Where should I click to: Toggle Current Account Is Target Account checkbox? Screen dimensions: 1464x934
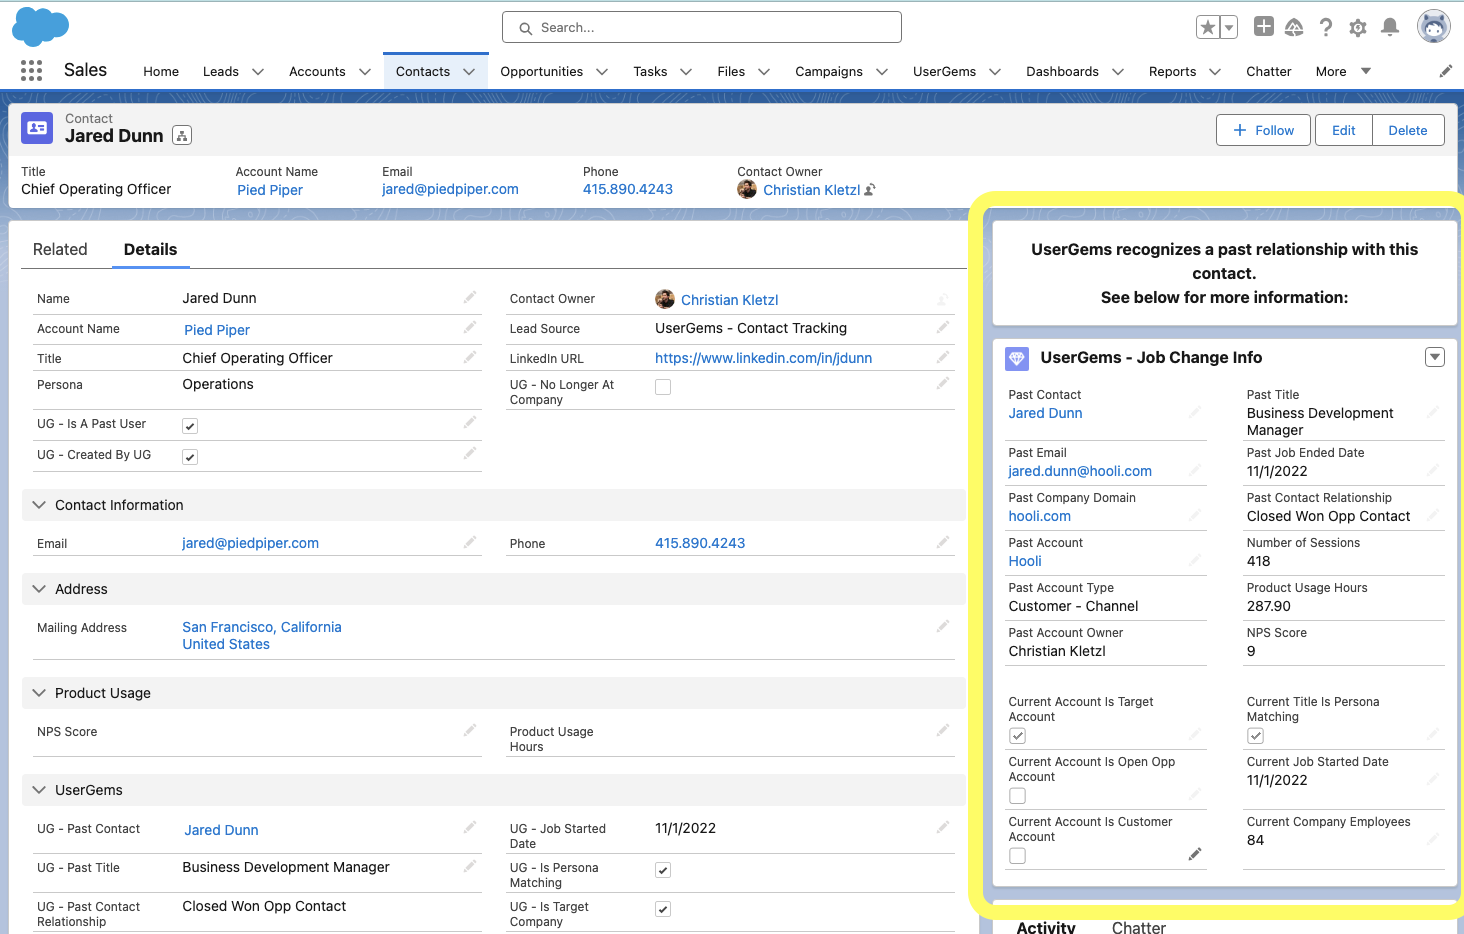tap(1018, 736)
